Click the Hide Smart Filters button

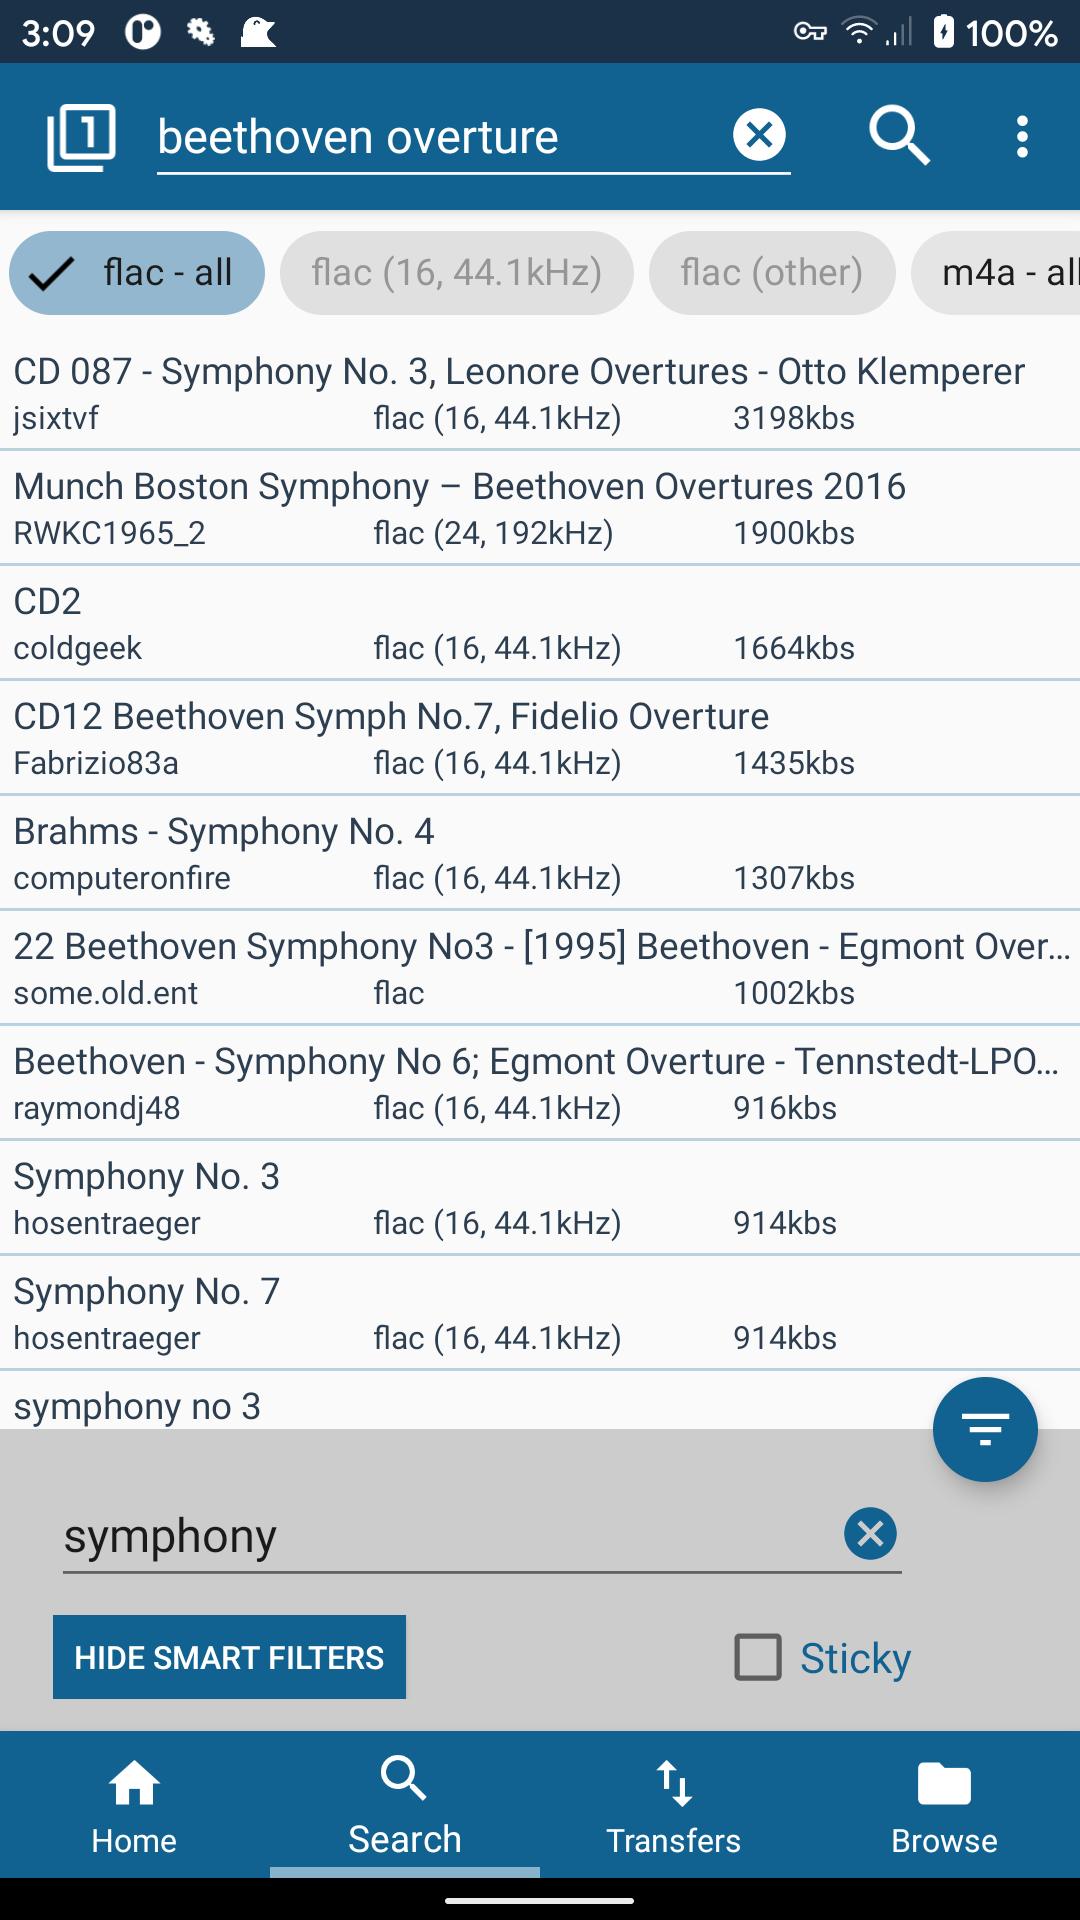(229, 1657)
